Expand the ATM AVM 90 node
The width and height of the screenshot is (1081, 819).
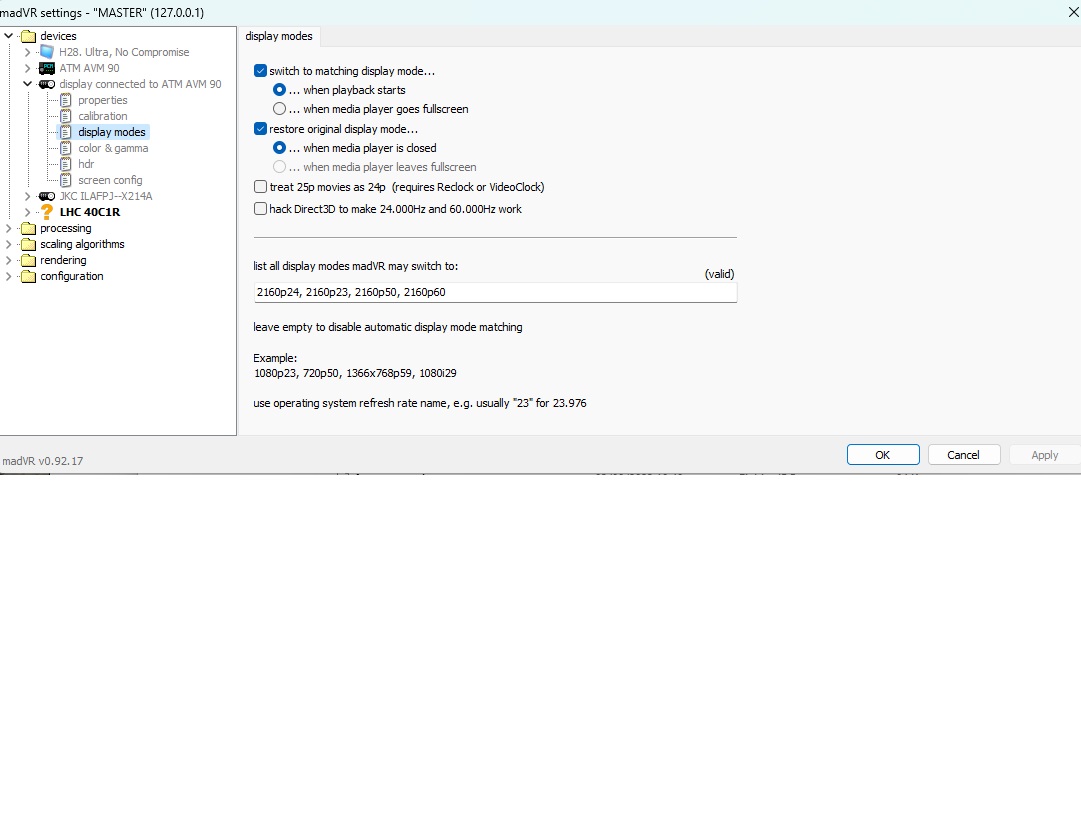[x=27, y=68]
